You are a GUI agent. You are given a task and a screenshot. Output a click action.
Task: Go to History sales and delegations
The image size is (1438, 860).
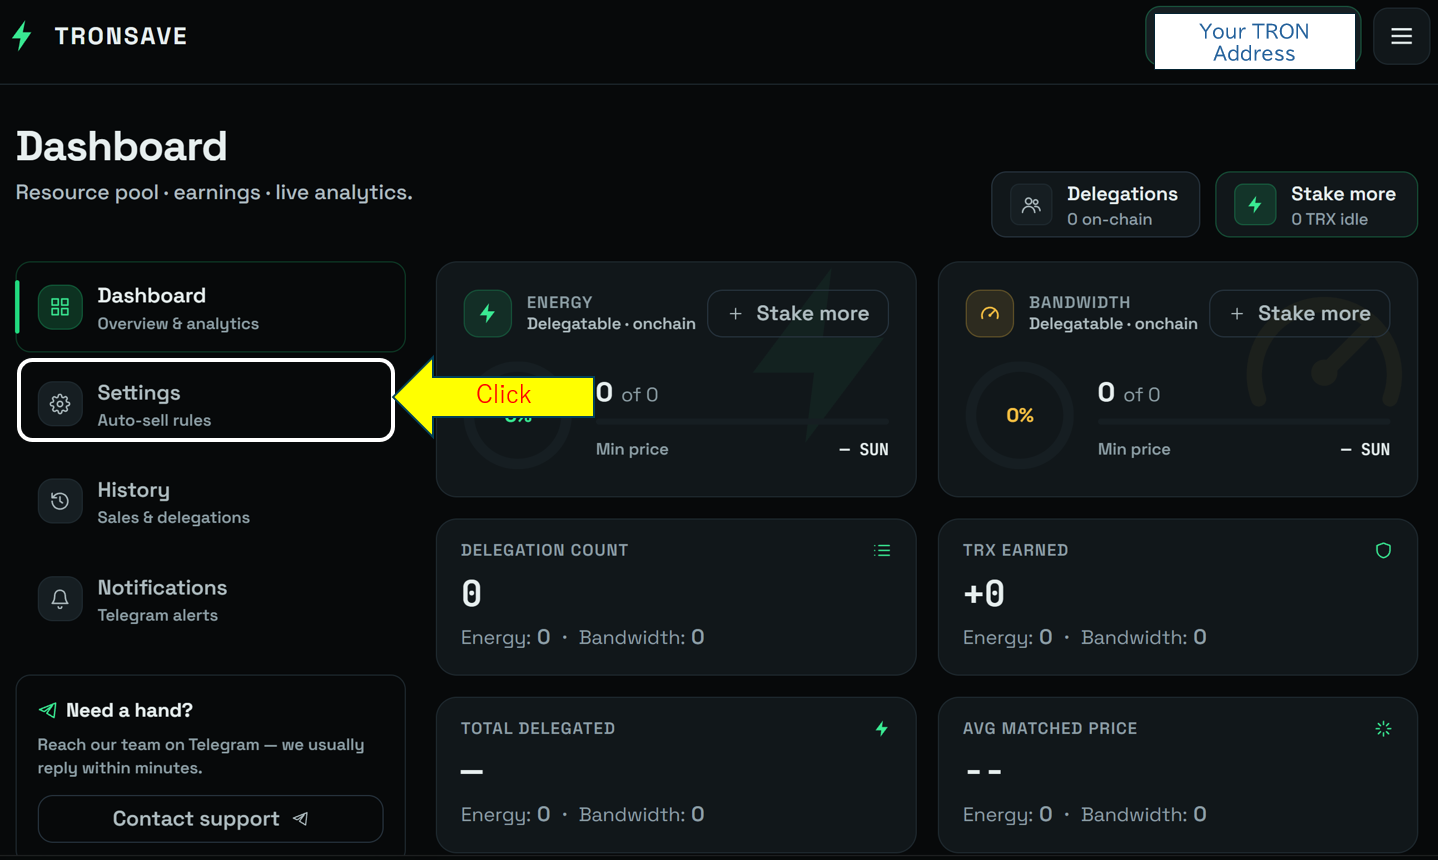(211, 502)
